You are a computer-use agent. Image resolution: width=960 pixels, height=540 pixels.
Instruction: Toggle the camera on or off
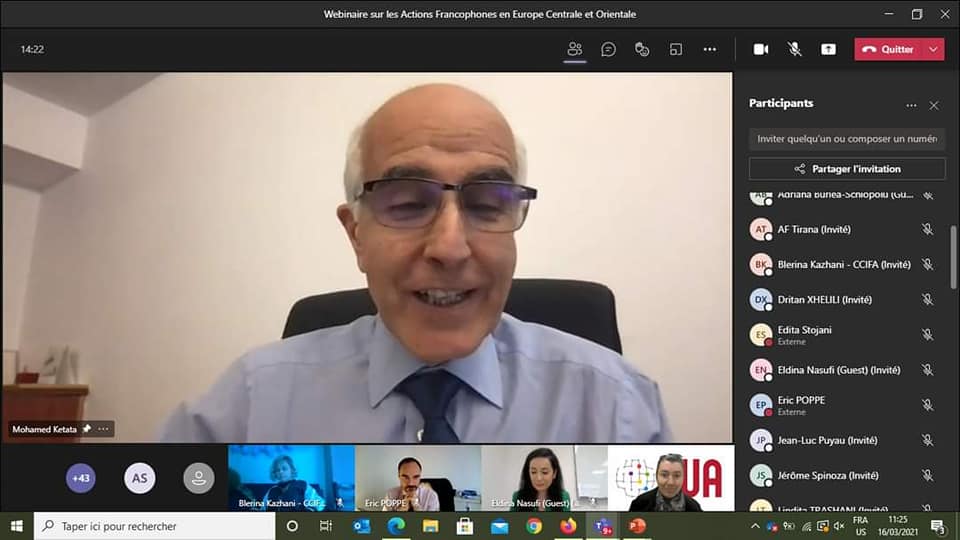760,49
